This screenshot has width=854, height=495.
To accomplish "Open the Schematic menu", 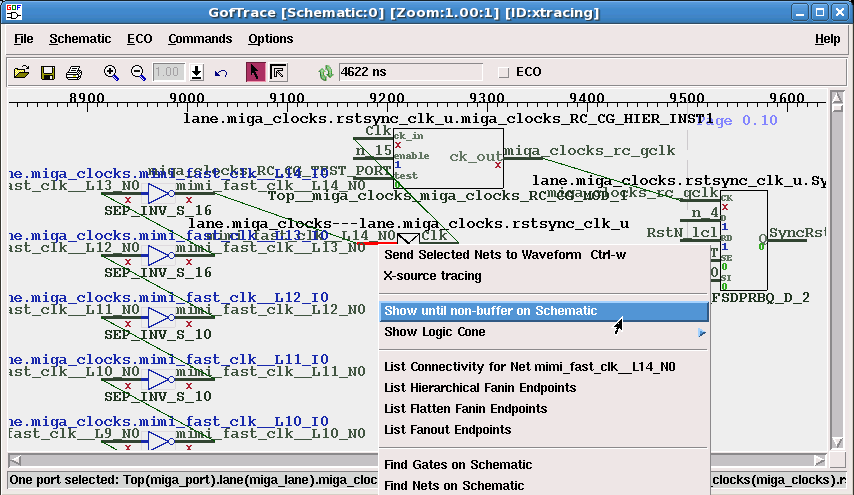I will (80, 39).
